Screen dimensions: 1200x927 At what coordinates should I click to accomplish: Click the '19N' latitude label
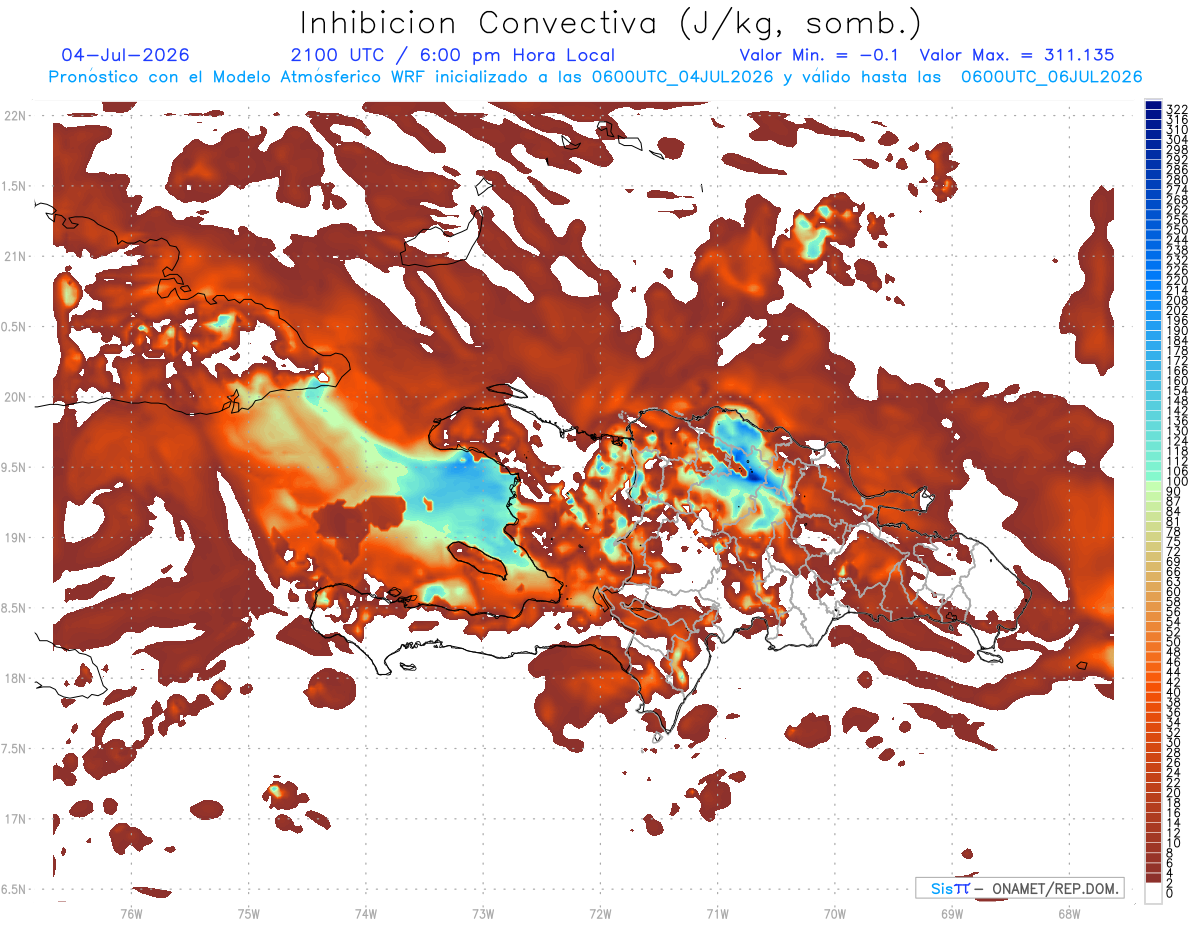click(x=15, y=538)
